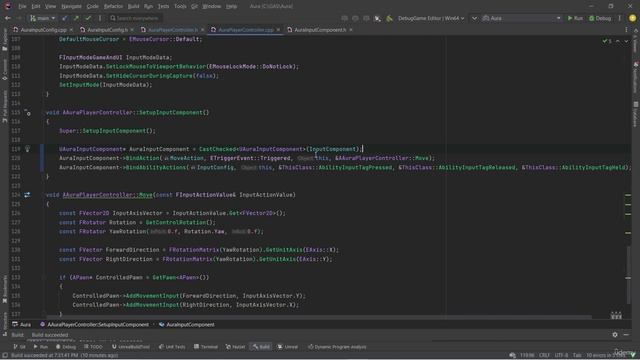
Task: Open the main git branch dropdown
Action: (x=42, y=18)
